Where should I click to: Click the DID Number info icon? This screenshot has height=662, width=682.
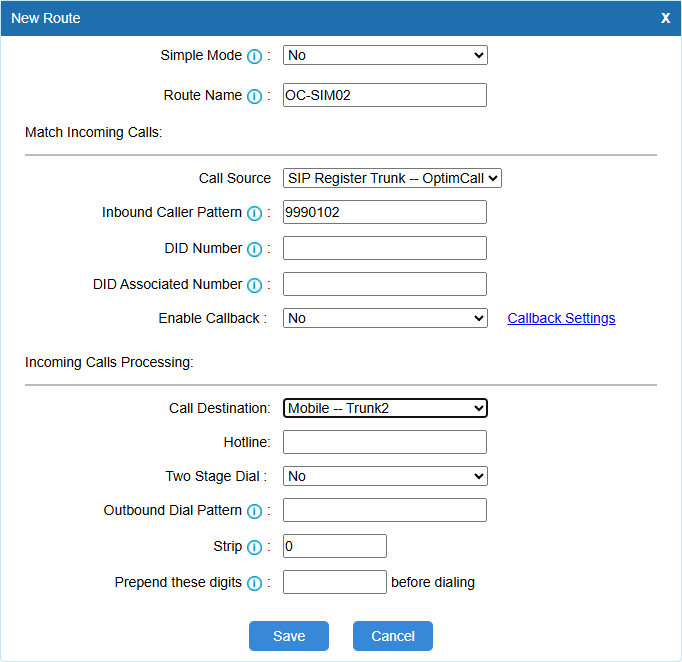click(254, 249)
